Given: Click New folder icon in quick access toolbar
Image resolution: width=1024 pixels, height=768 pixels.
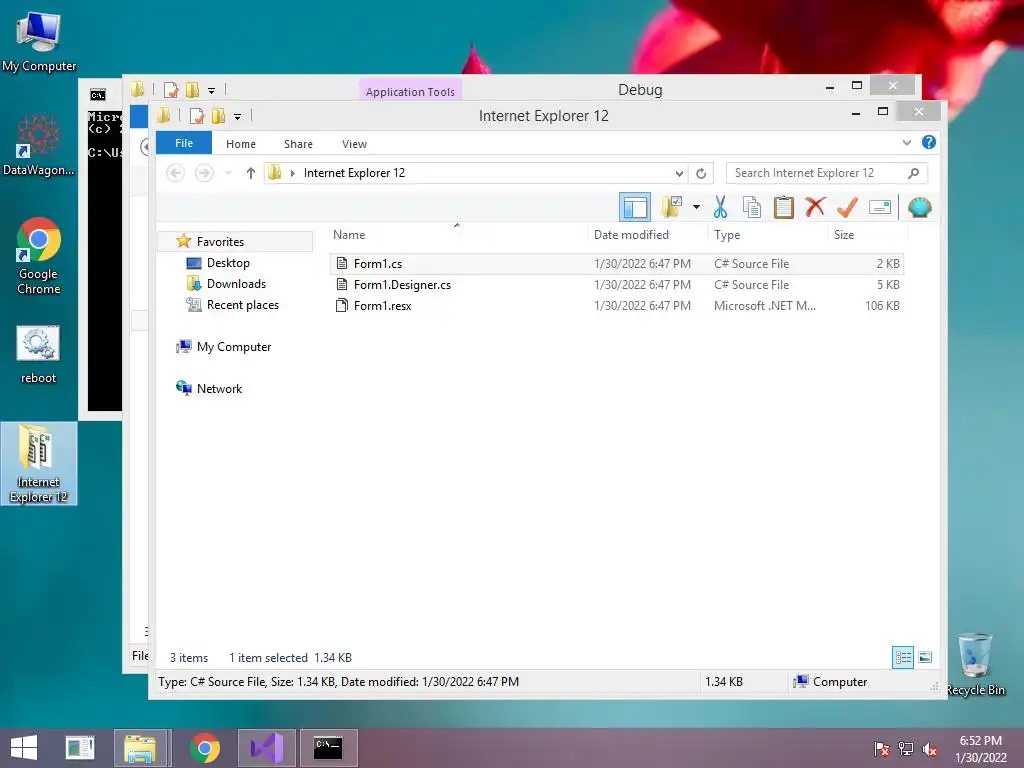Looking at the screenshot, I should pyautogui.click(x=218, y=116).
